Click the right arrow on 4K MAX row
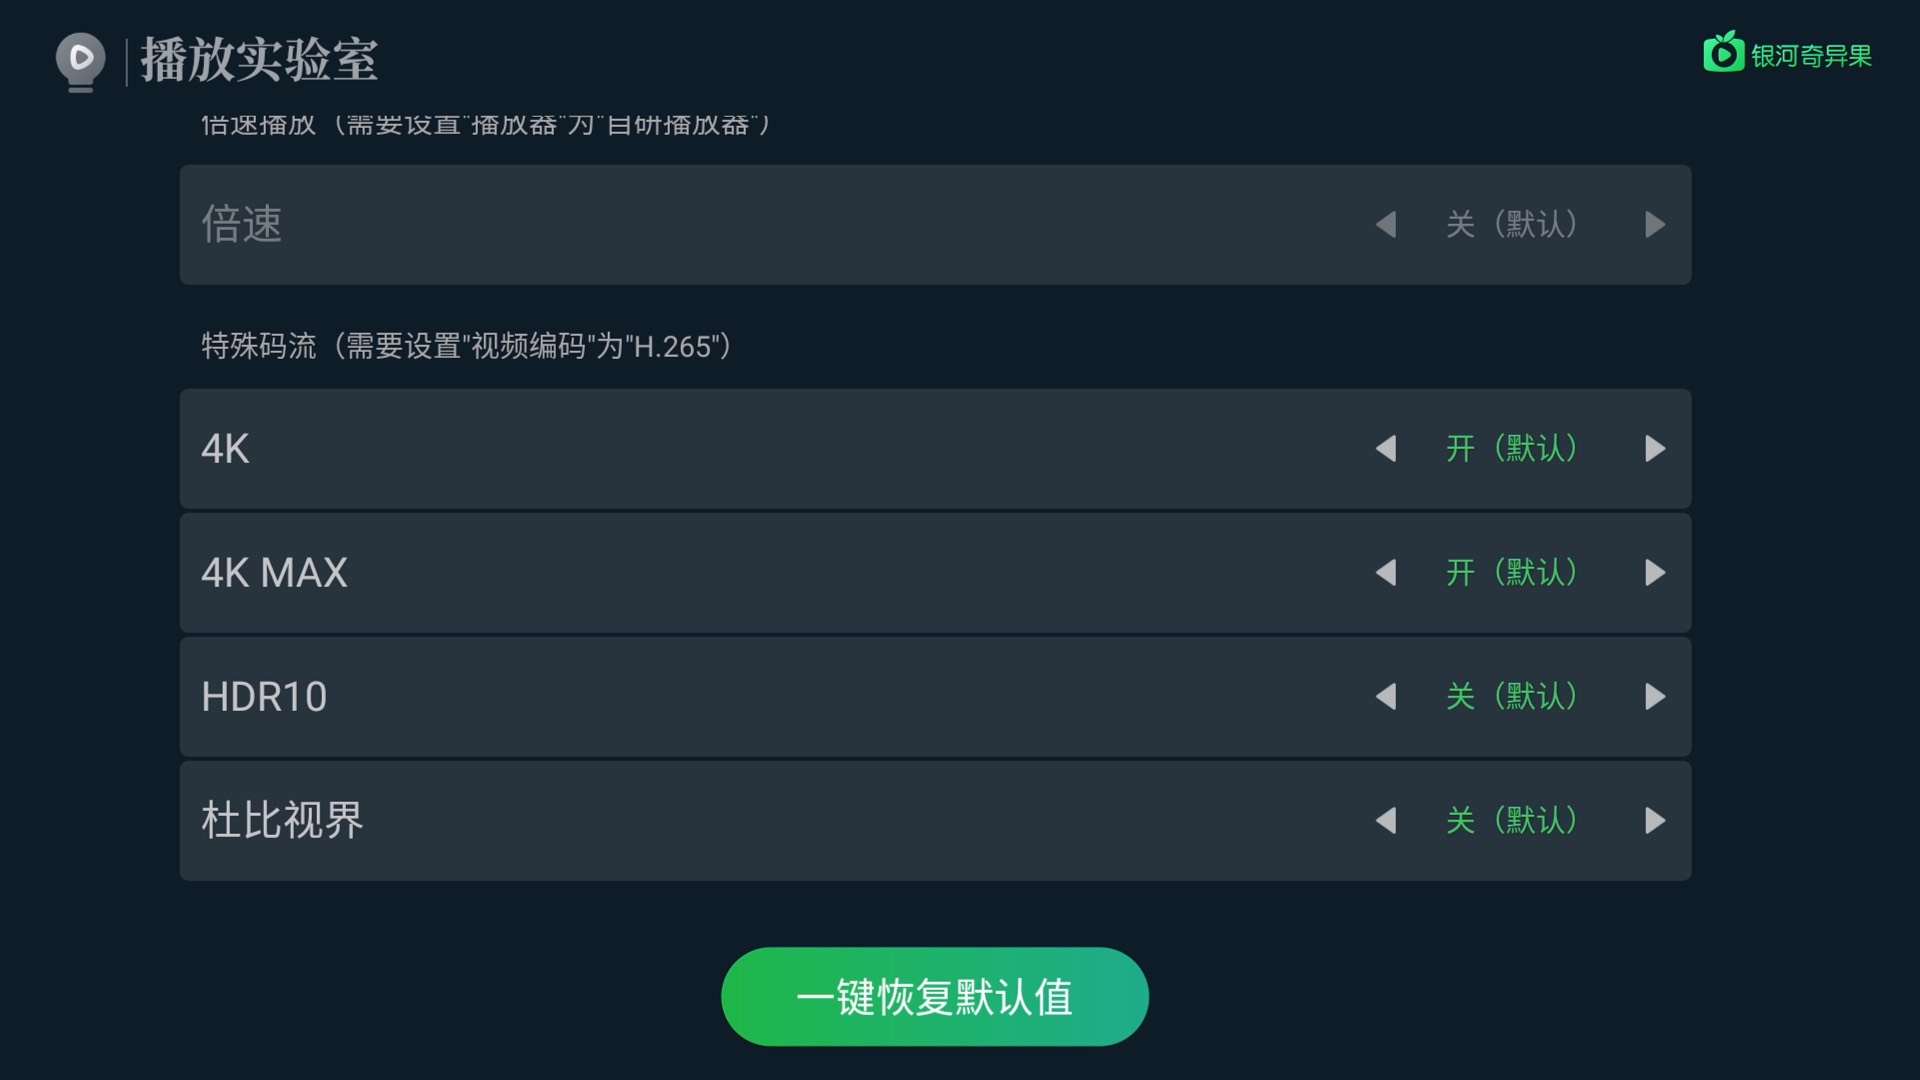The width and height of the screenshot is (1920, 1080). (1657, 573)
